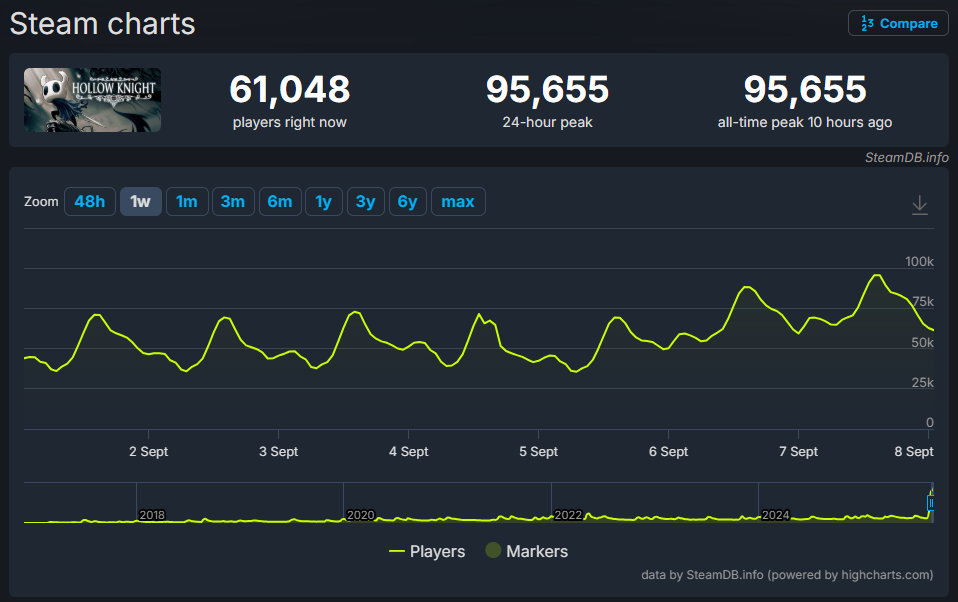The height and width of the screenshot is (602, 958).
Task: Click the 100k y-axis label
Action: pos(919,262)
